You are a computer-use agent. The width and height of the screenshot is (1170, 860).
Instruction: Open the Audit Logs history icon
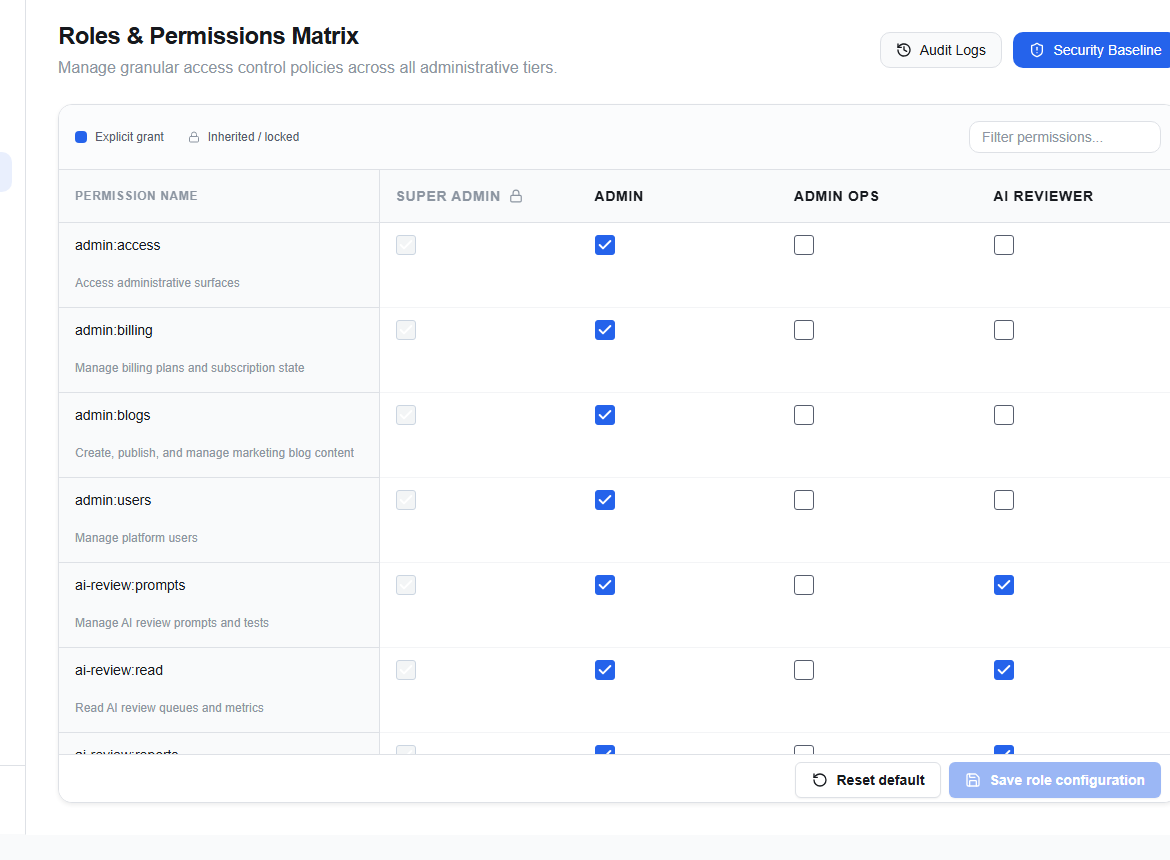click(903, 50)
